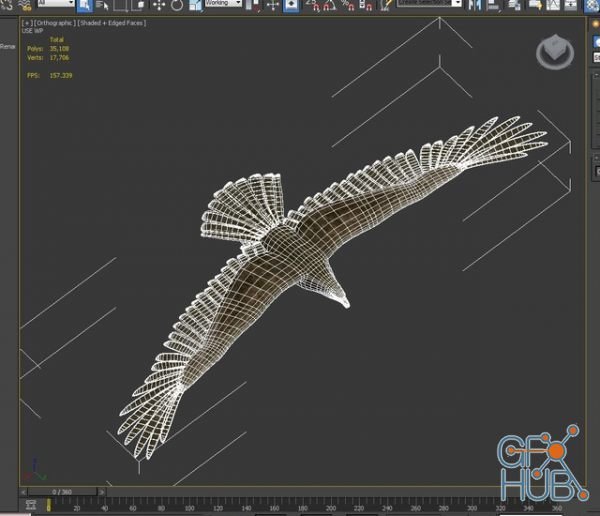This screenshot has width=600, height=516.
Task: Click the 'Verts: 17,706' statistic
Action: (x=48, y=58)
